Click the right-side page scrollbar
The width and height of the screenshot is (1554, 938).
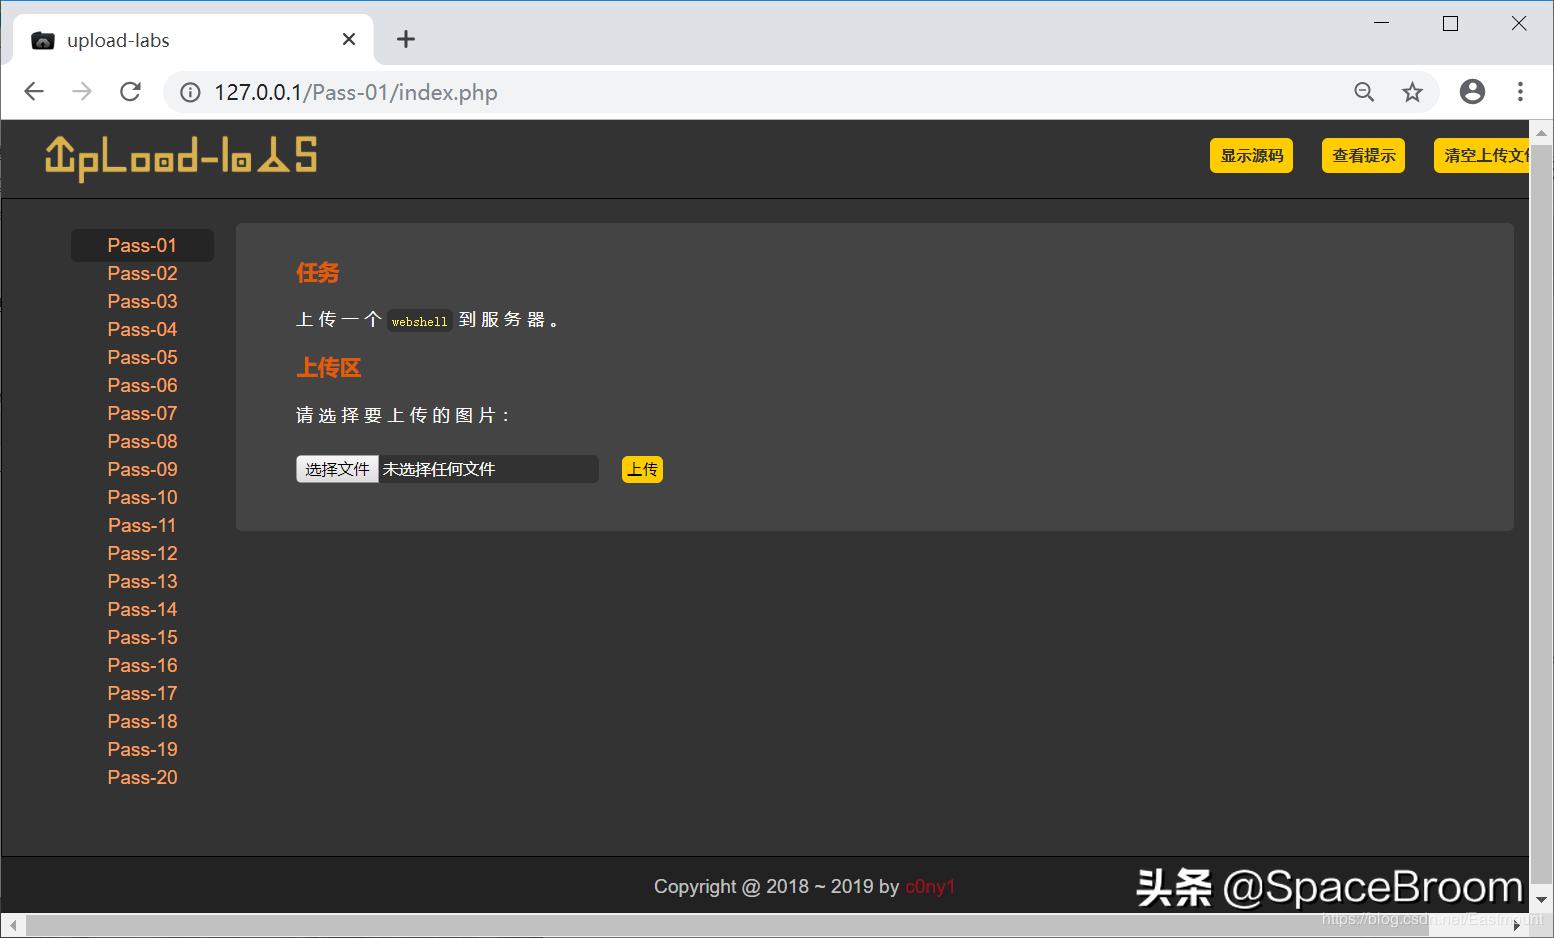click(x=1544, y=500)
